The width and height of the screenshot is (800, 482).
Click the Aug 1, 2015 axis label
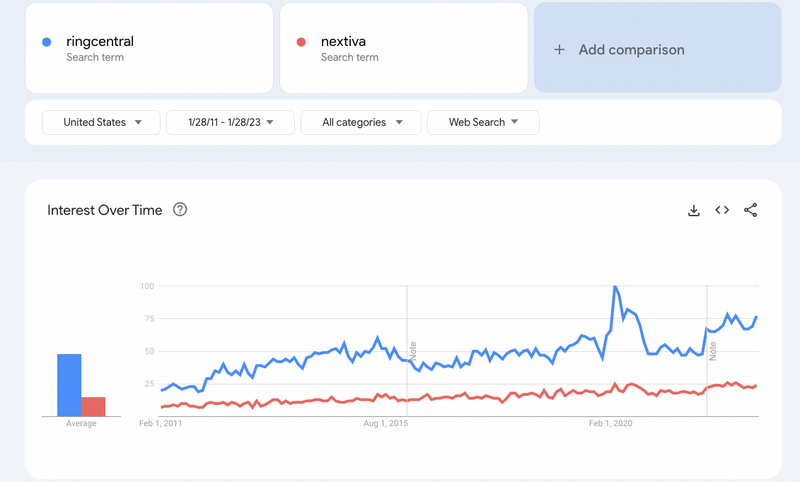point(386,423)
